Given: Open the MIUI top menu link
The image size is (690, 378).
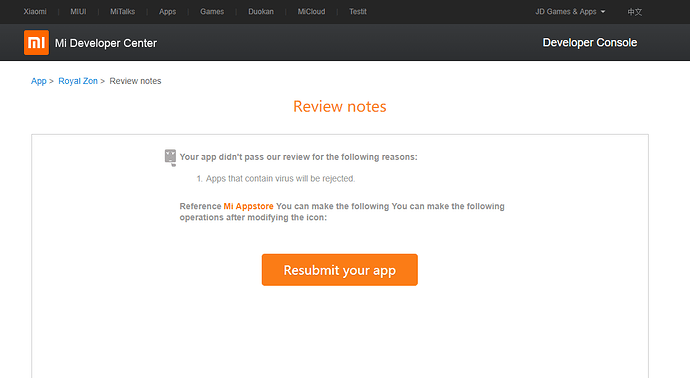Looking at the screenshot, I should pos(78,12).
